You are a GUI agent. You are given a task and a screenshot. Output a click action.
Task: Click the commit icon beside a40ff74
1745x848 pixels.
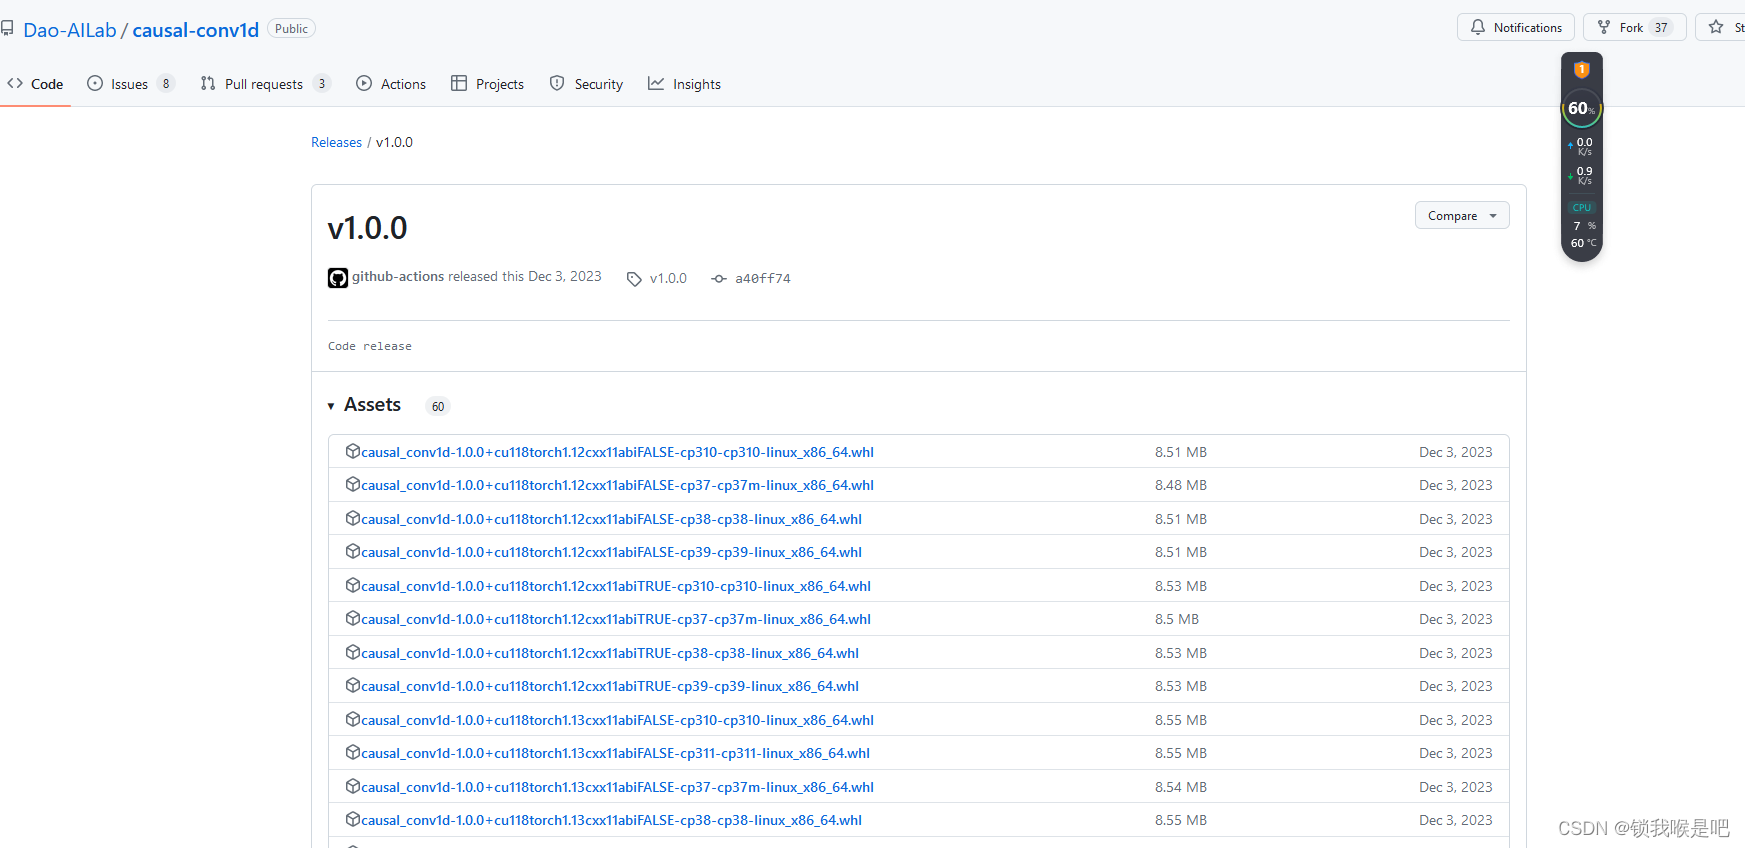click(719, 278)
